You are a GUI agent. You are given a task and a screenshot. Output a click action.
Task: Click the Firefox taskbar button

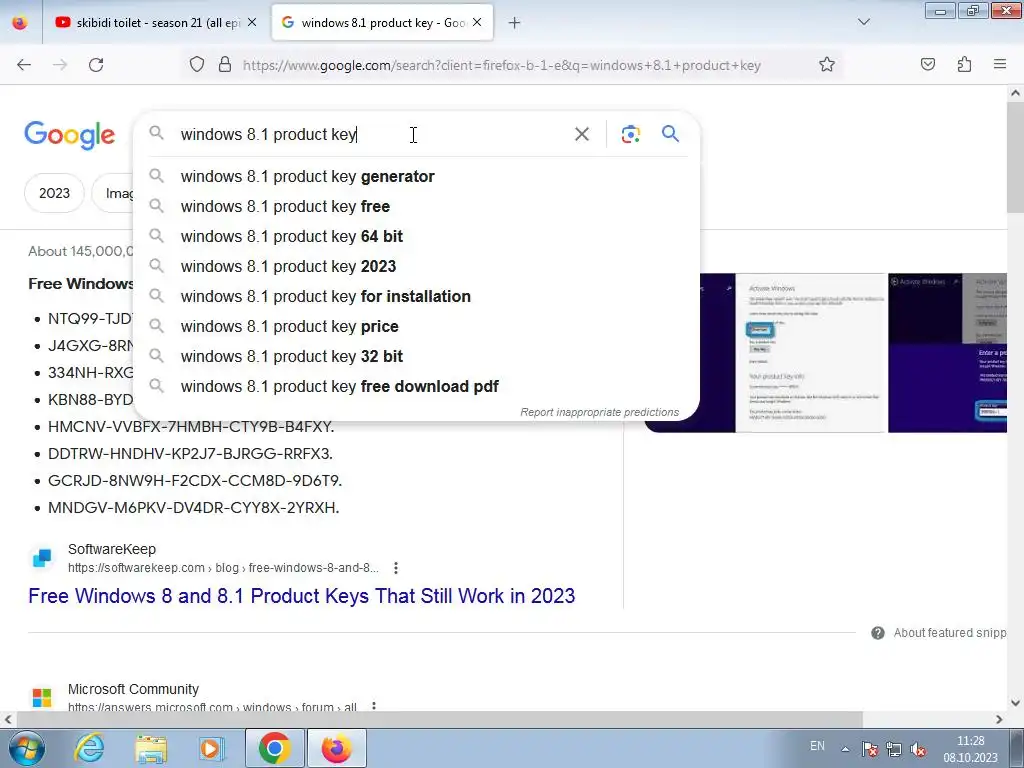pos(336,748)
